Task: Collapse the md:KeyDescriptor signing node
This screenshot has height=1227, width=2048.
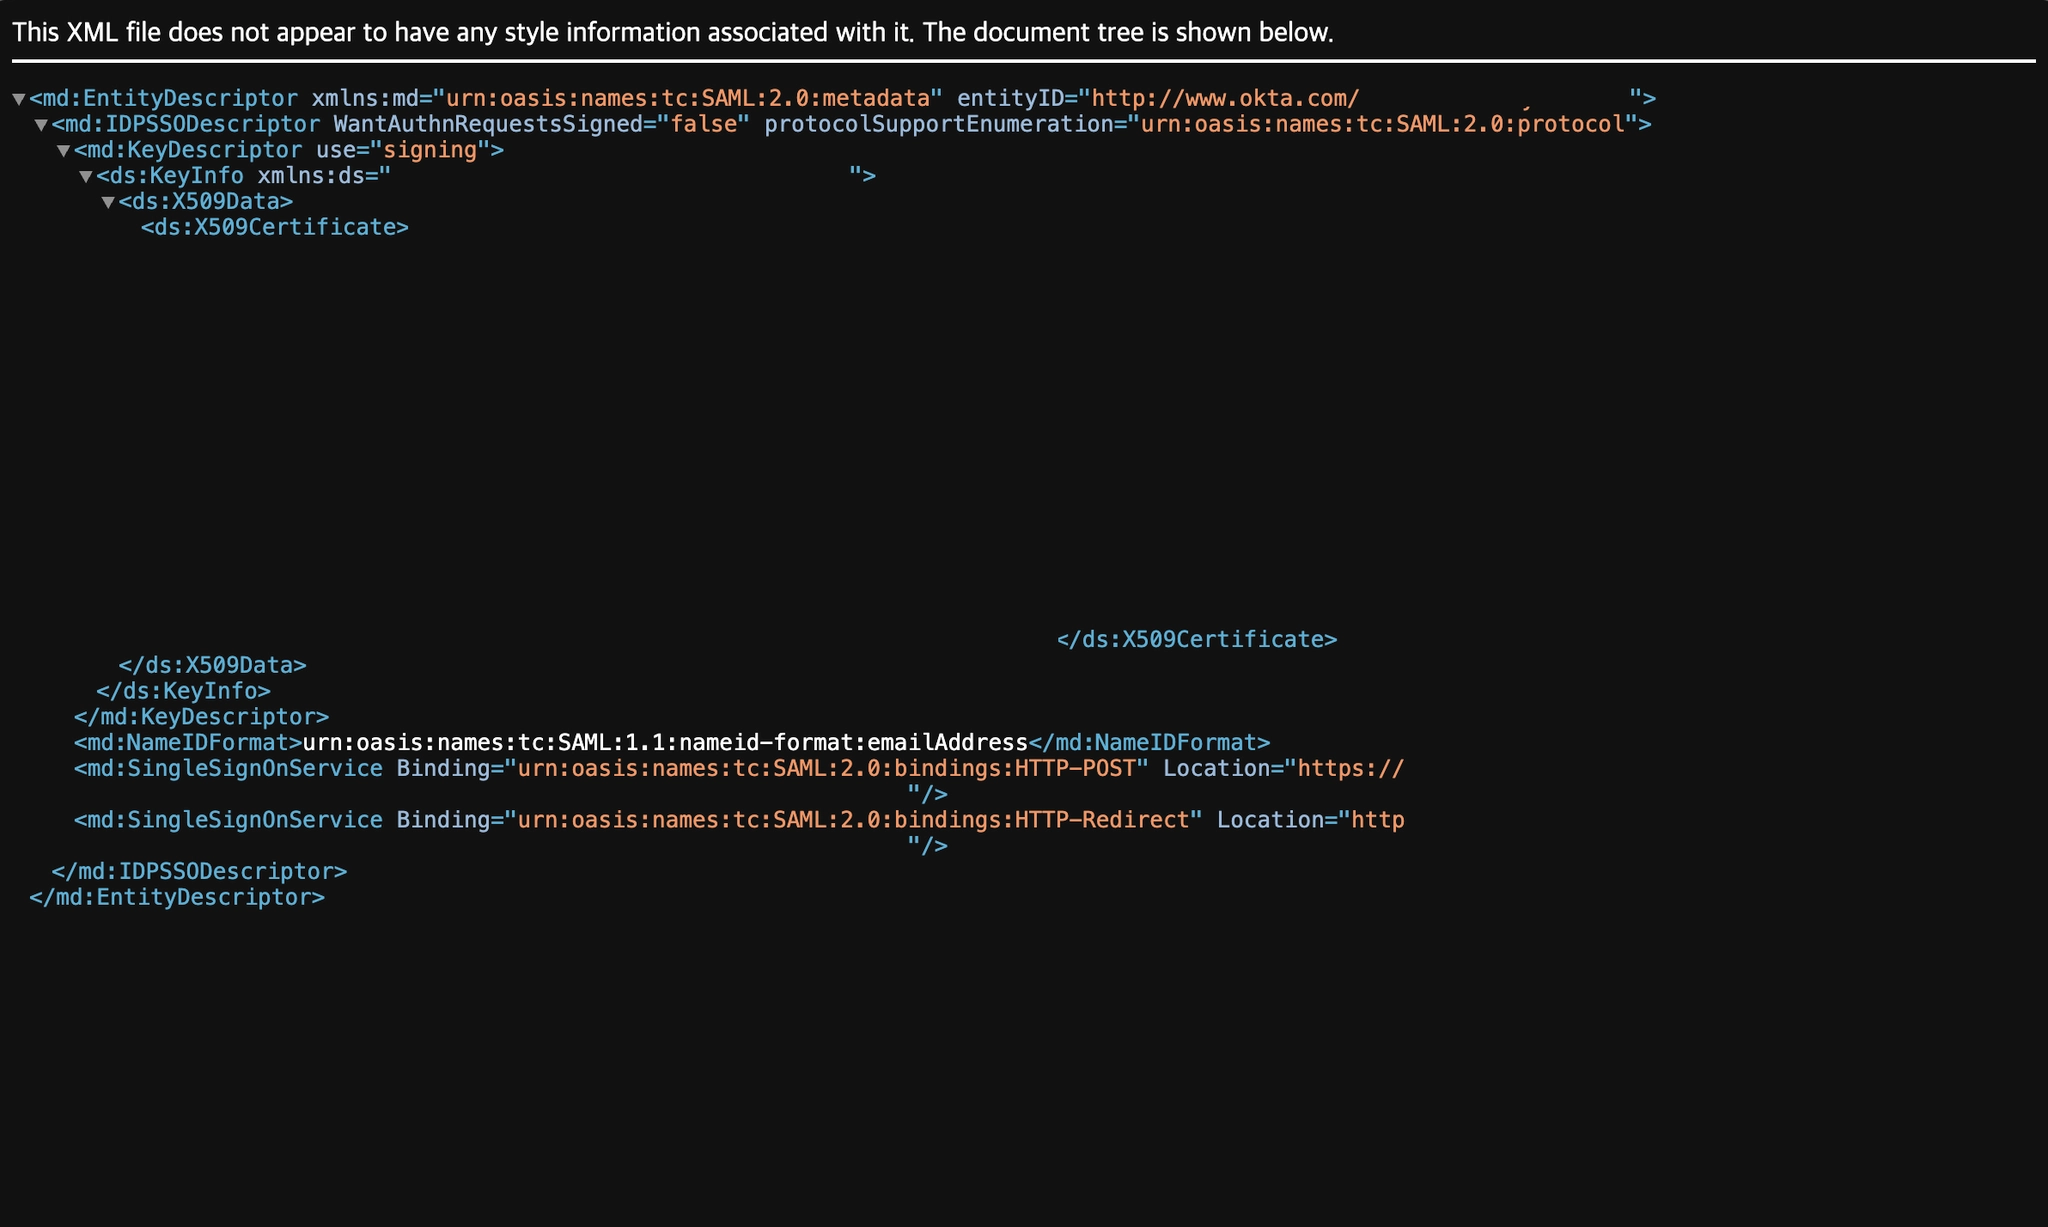Action: pyautogui.click(x=63, y=151)
